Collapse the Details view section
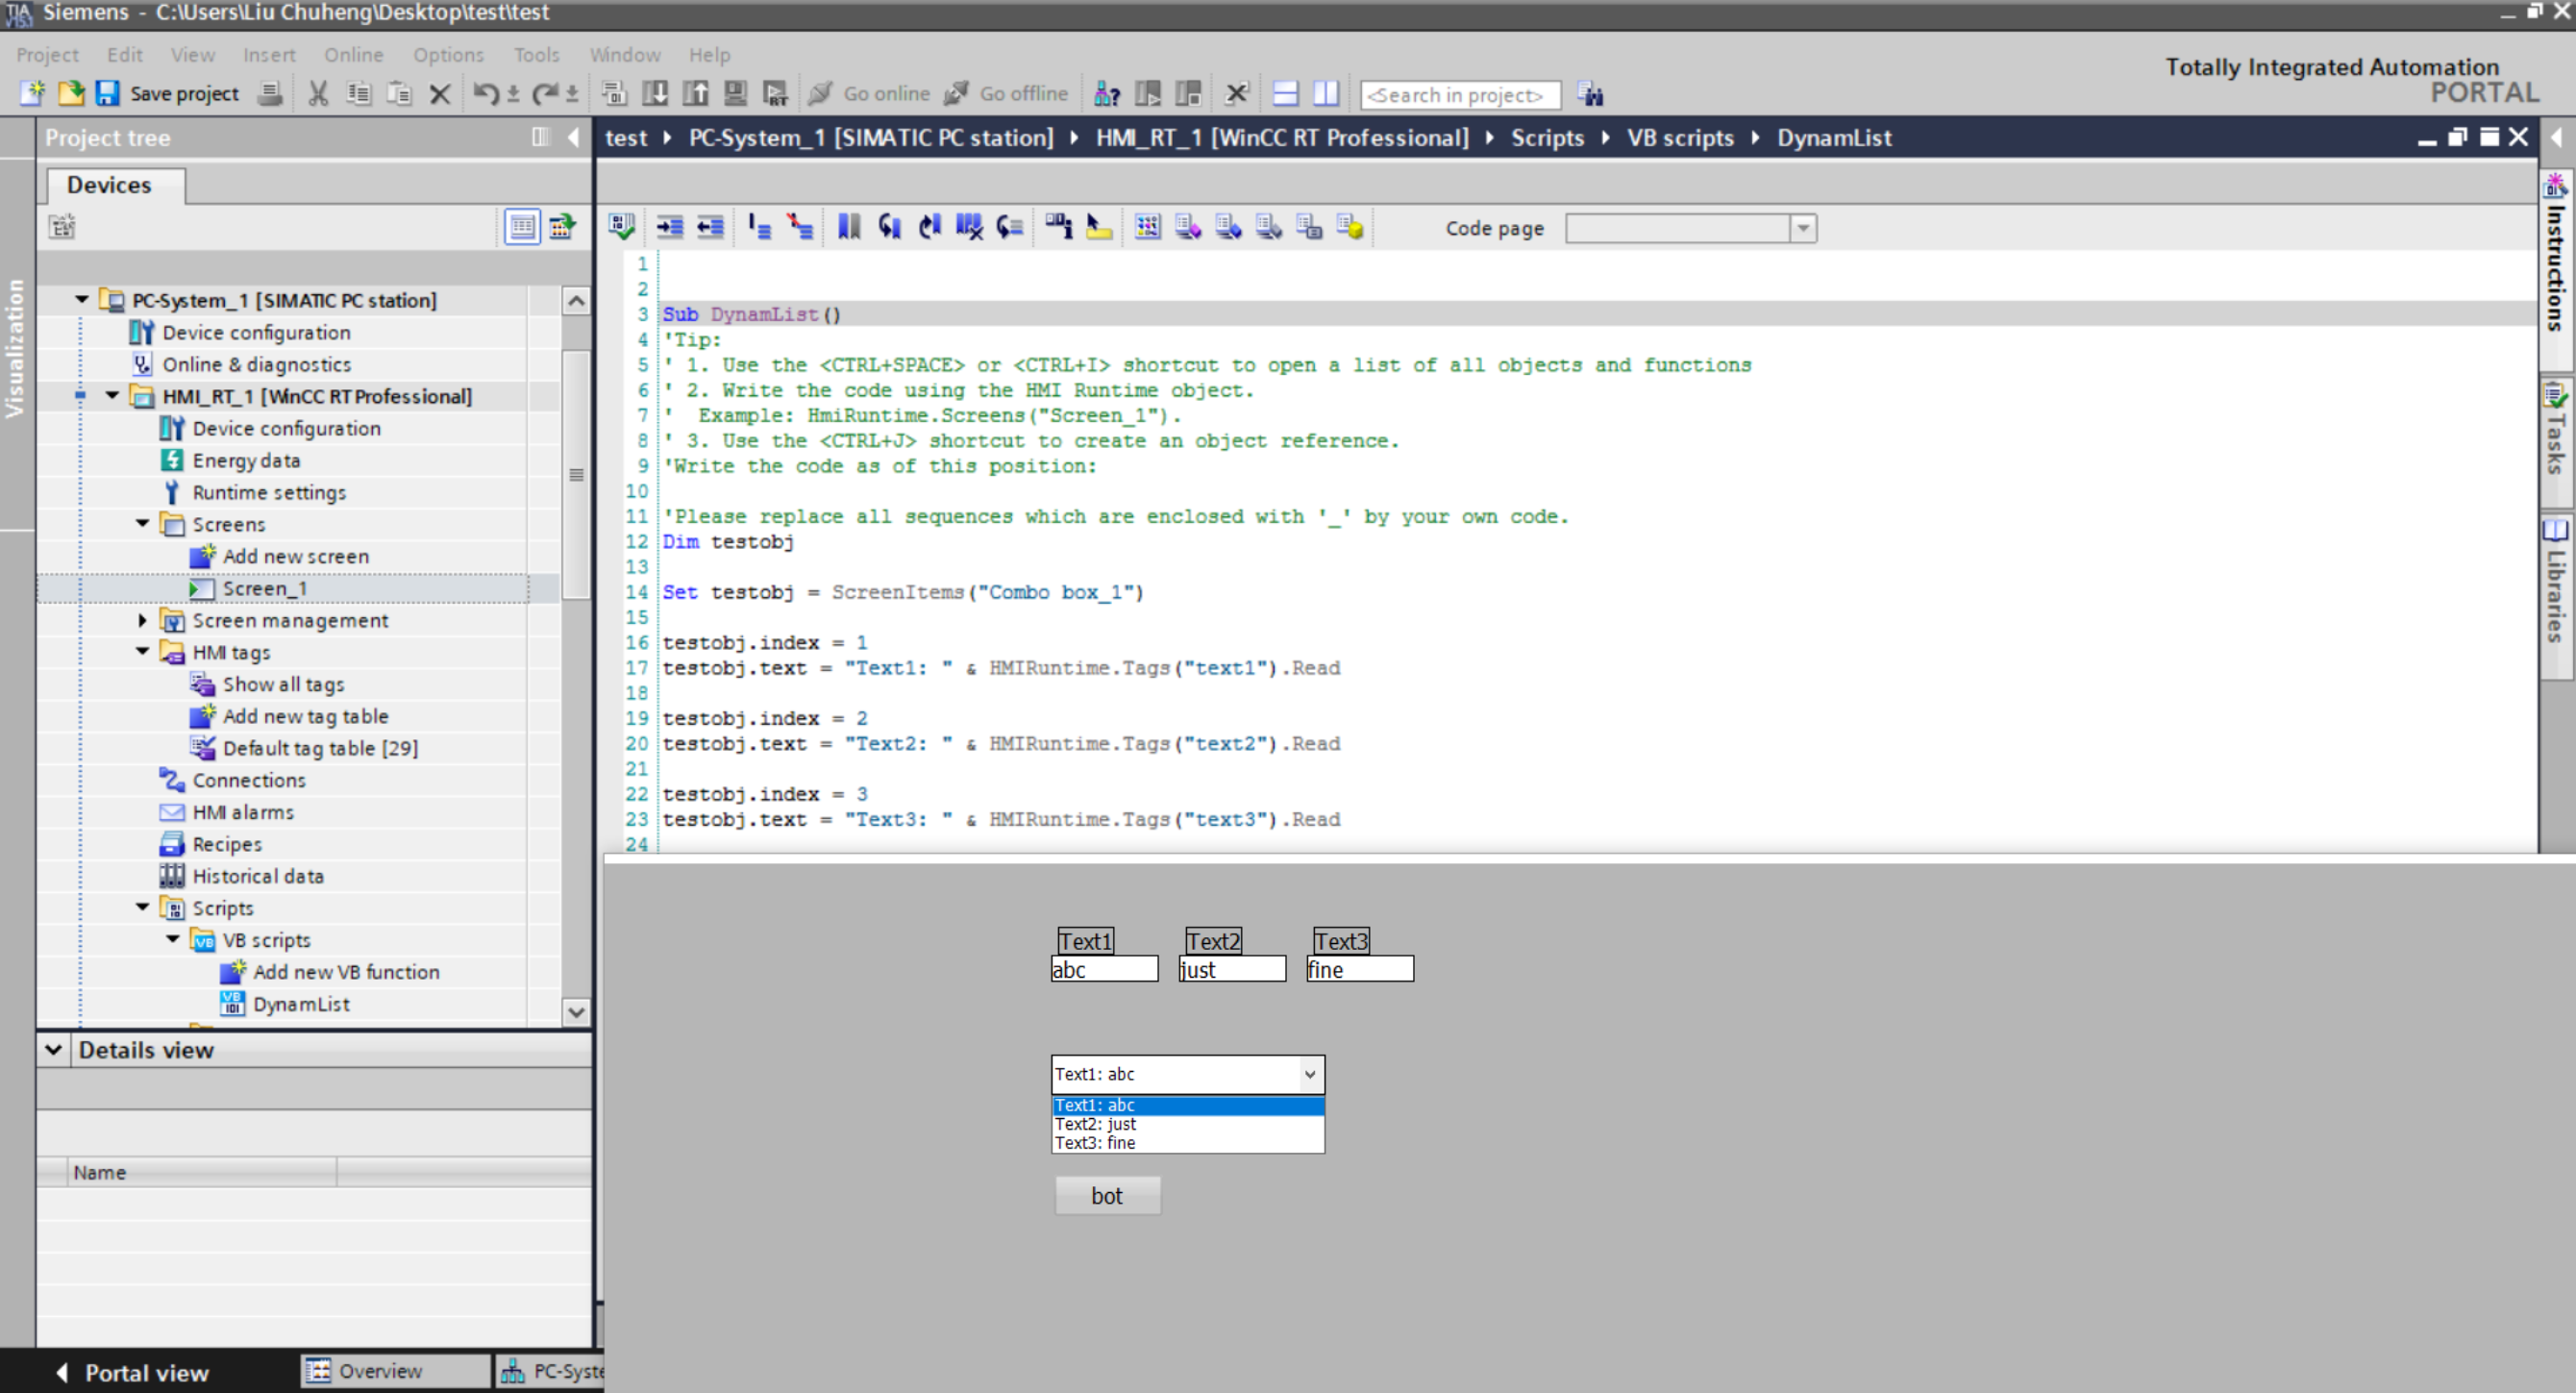 (x=54, y=1050)
